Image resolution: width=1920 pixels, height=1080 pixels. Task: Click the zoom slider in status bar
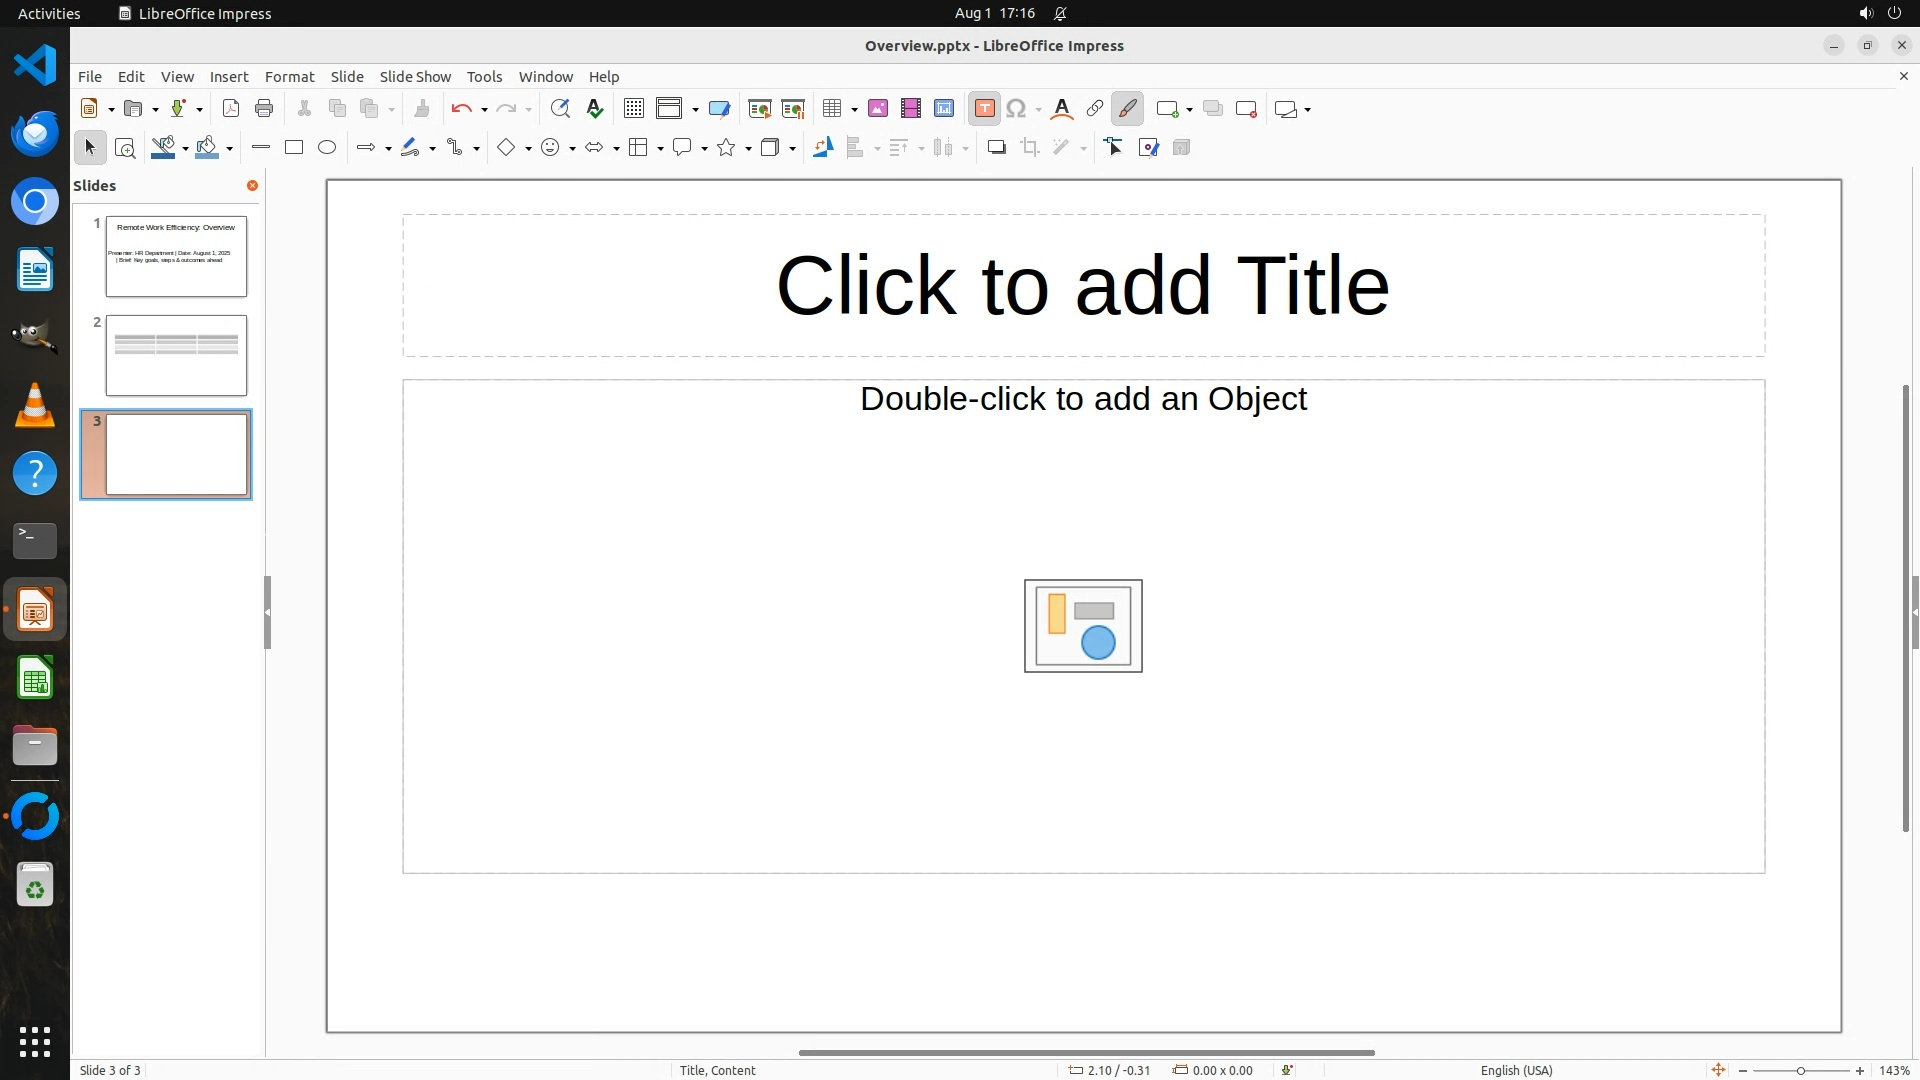pyautogui.click(x=1800, y=1071)
